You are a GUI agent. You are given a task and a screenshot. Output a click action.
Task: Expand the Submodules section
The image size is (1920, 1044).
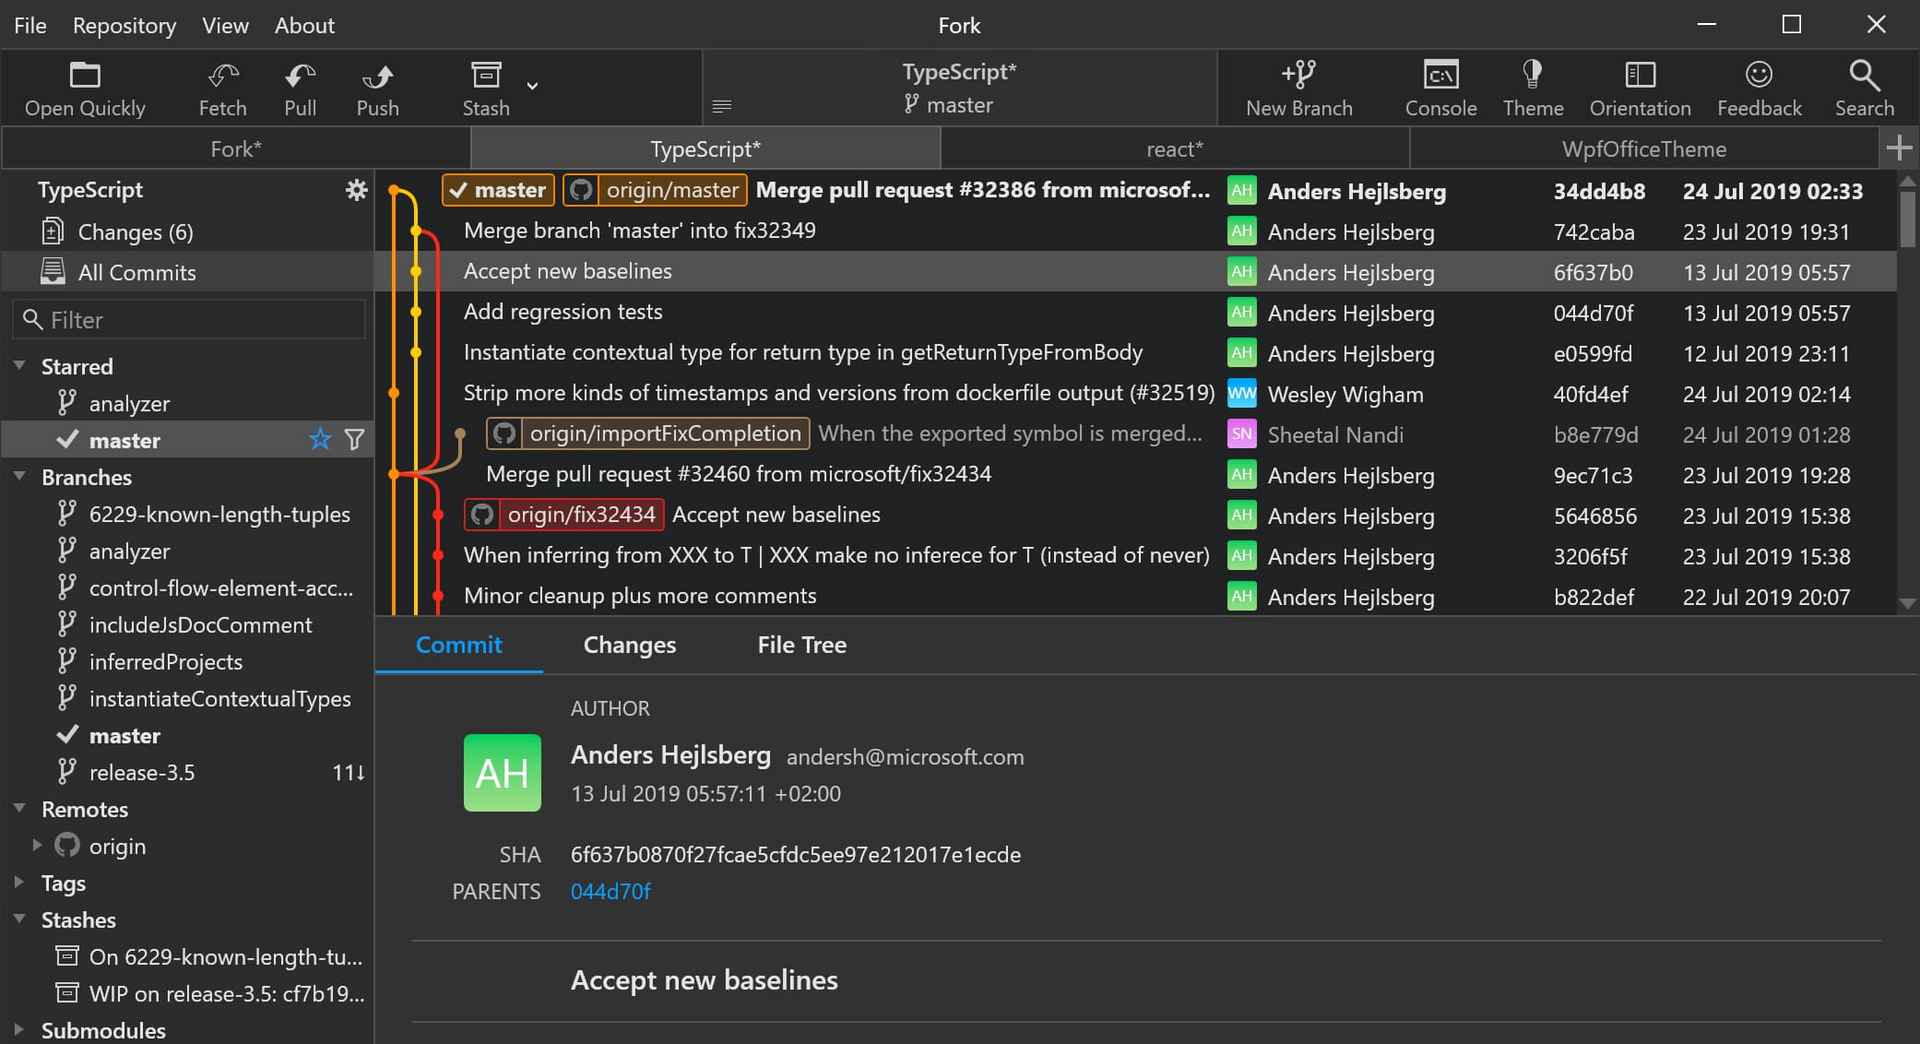pos(19,1029)
